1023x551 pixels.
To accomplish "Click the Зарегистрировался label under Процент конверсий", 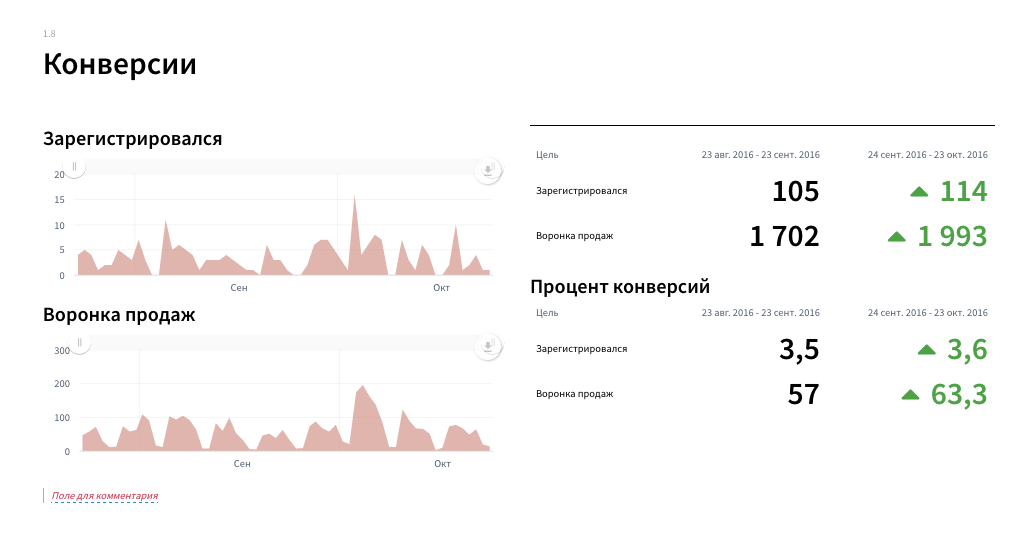I will 581,349.
